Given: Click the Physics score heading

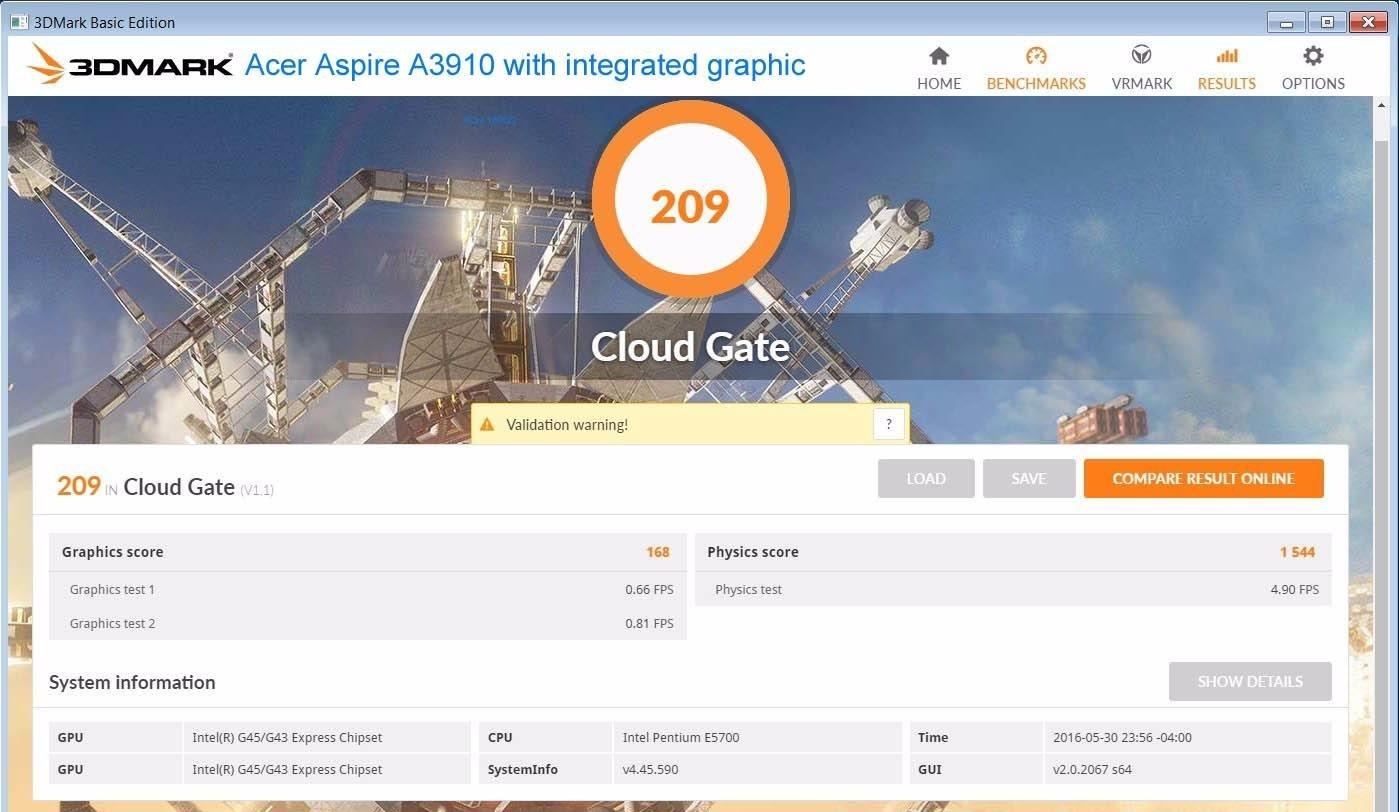Looking at the screenshot, I should [753, 552].
